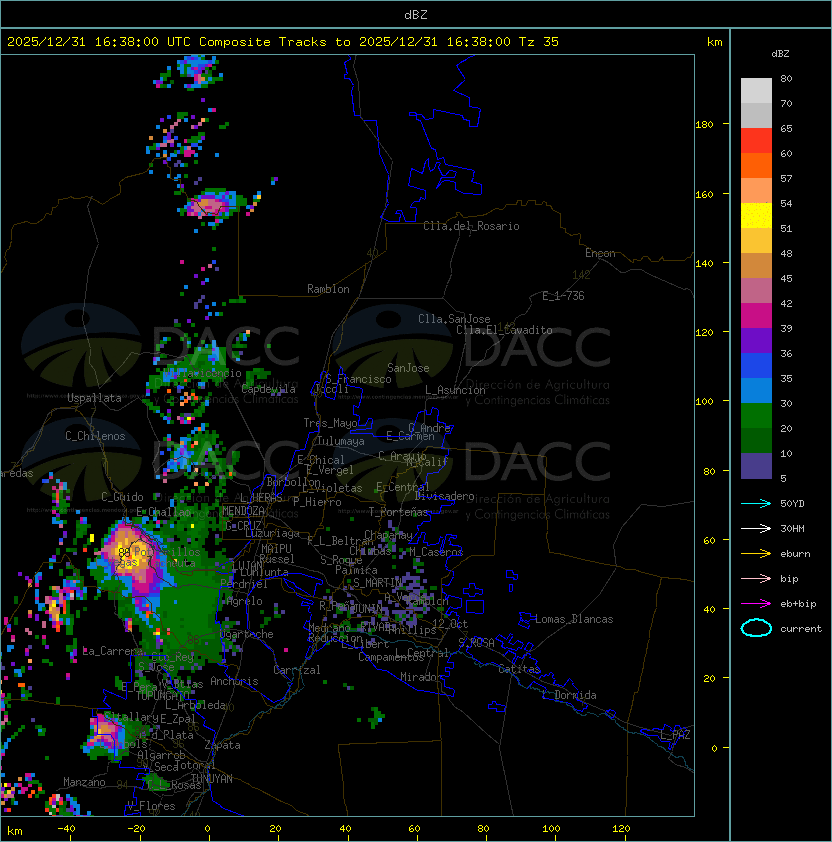
Task: Pick the red swatch in the dBZ scale
Action: (756, 141)
